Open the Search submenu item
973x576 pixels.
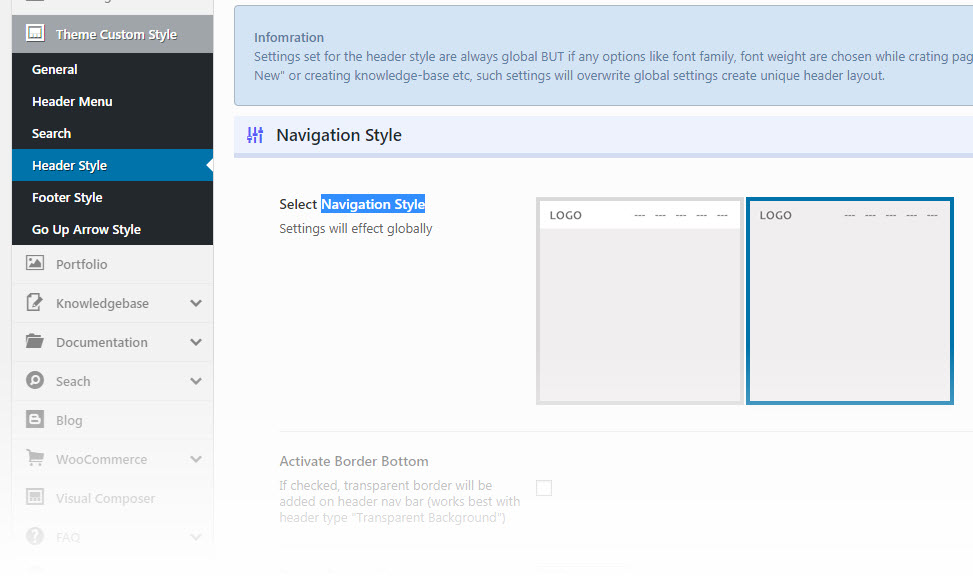click(51, 133)
